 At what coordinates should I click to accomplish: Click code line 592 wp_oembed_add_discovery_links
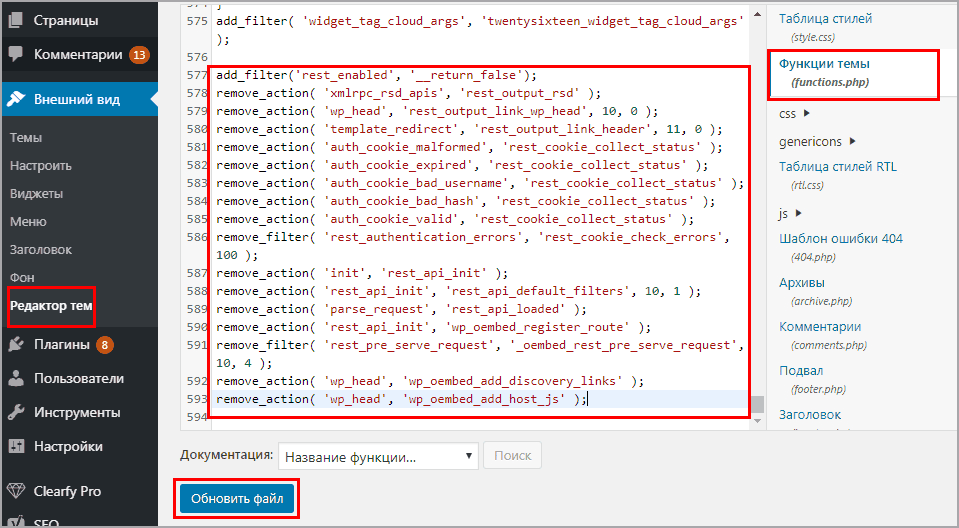430,381
